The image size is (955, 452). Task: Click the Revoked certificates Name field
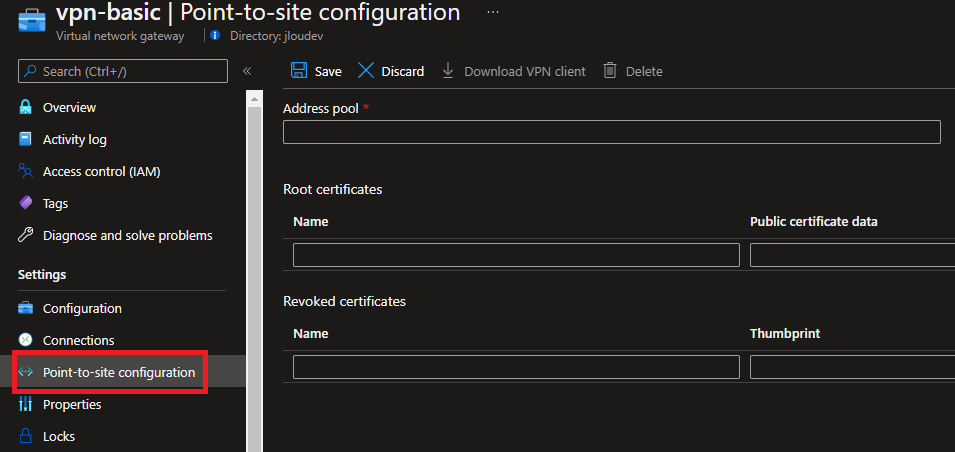click(516, 367)
